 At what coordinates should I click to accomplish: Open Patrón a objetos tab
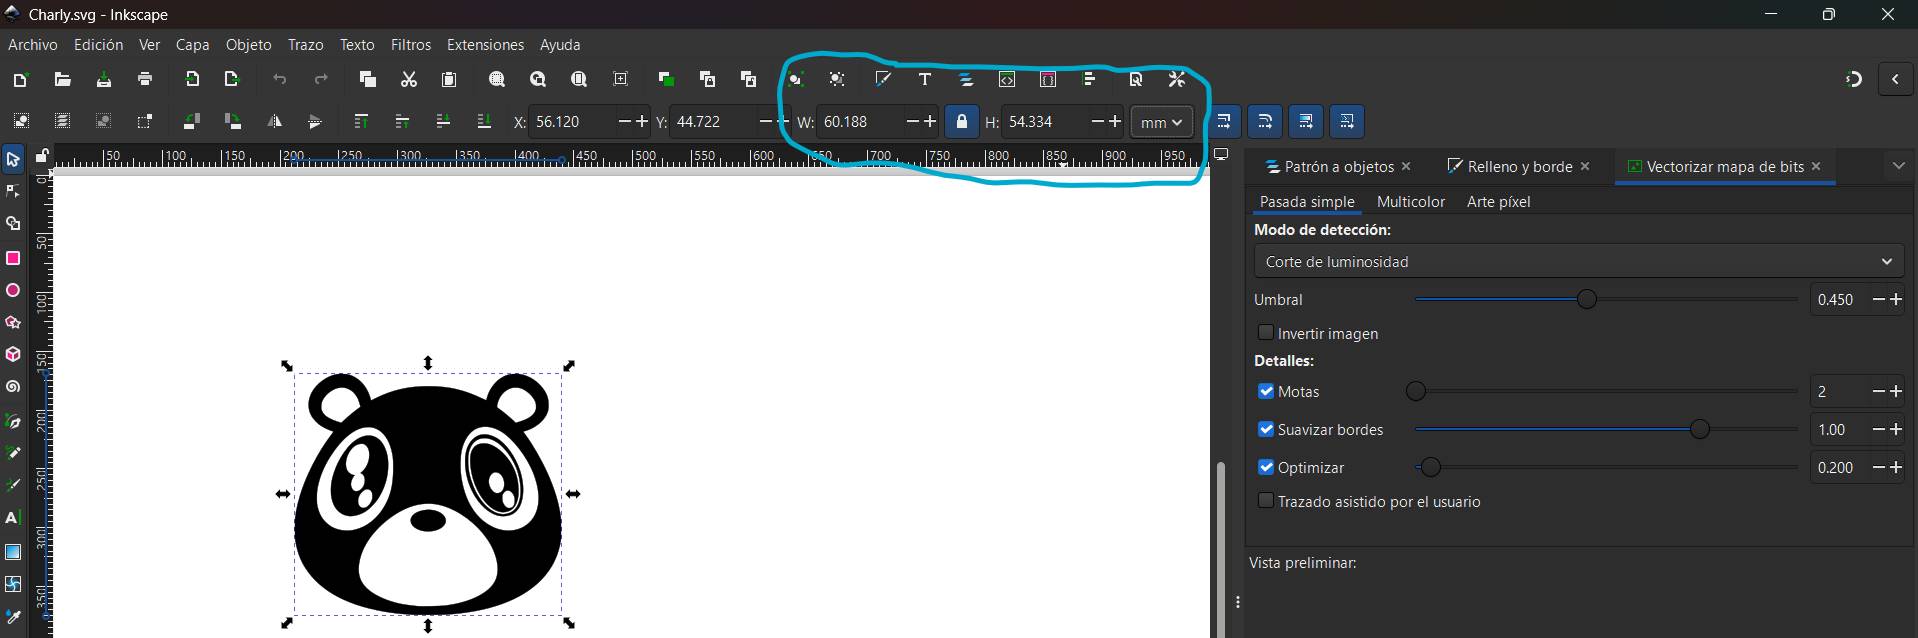coord(1329,166)
